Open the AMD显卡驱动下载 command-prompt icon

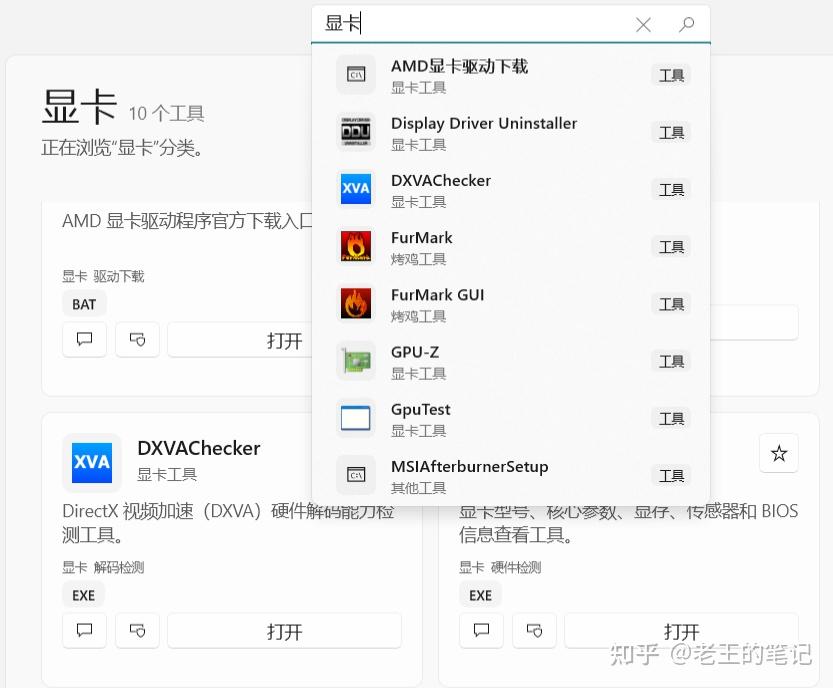356,74
